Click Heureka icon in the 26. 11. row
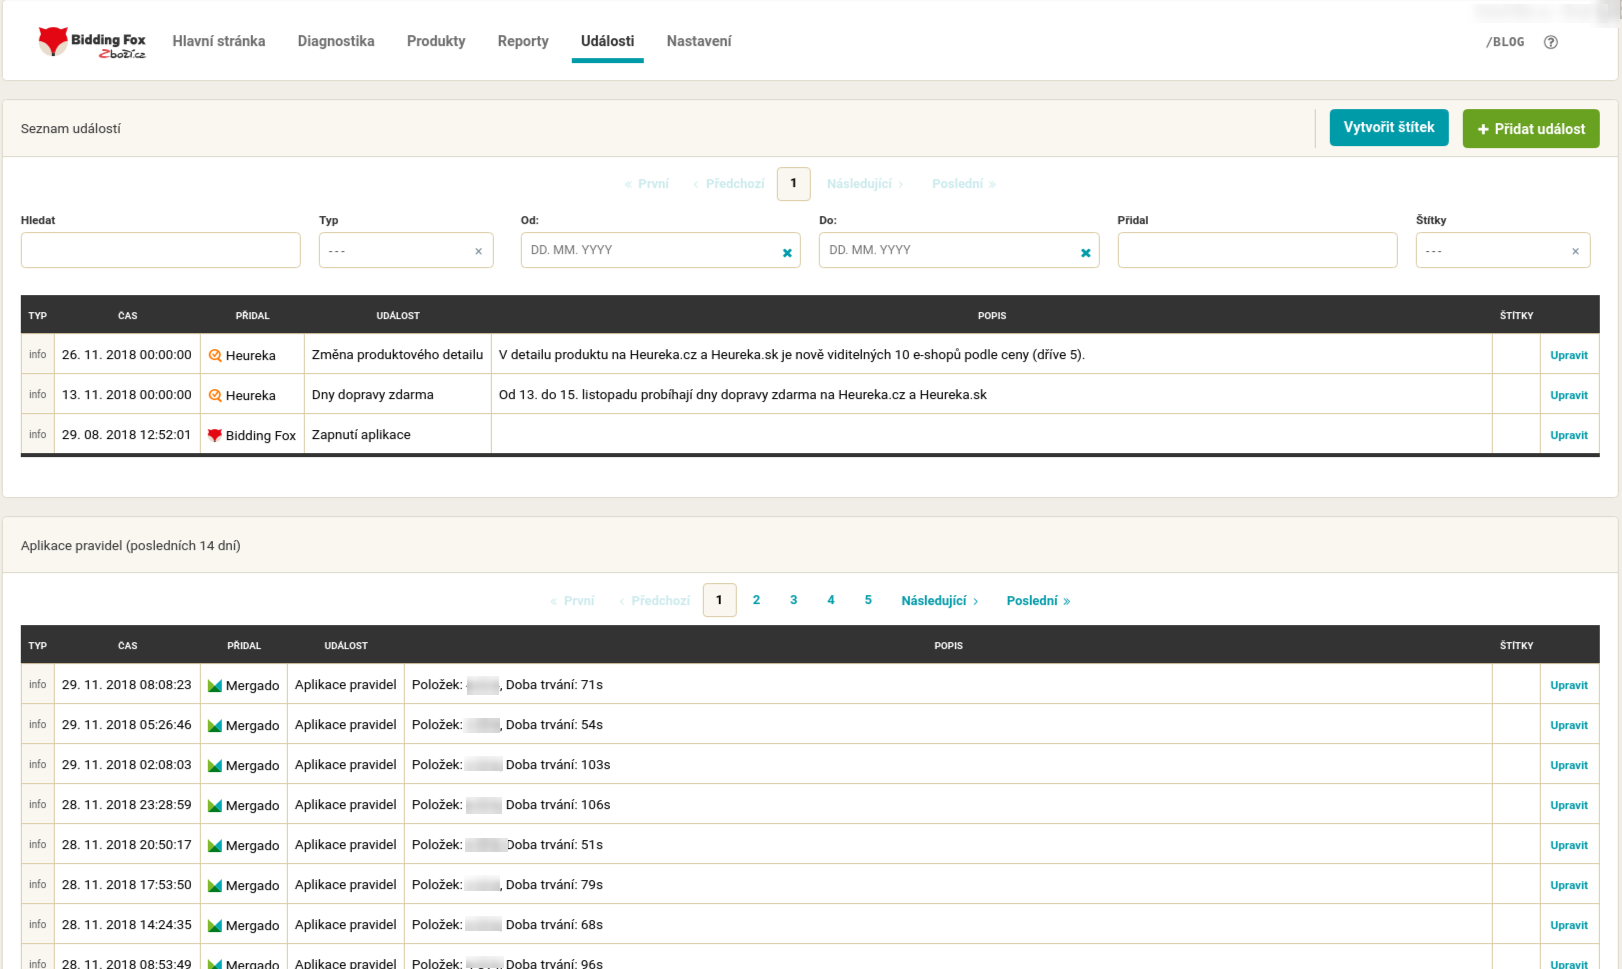This screenshot has width=1622, height=969. [215, 356]
